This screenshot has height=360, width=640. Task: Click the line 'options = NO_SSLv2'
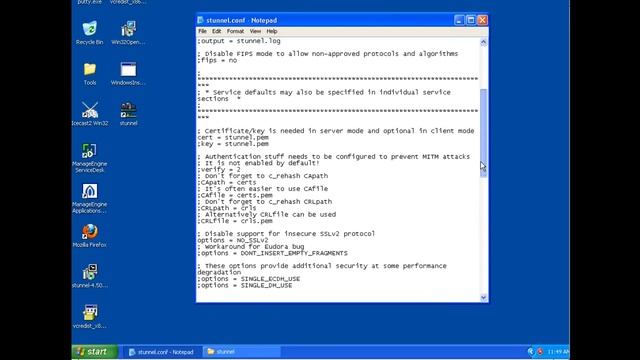pos(233,240)
